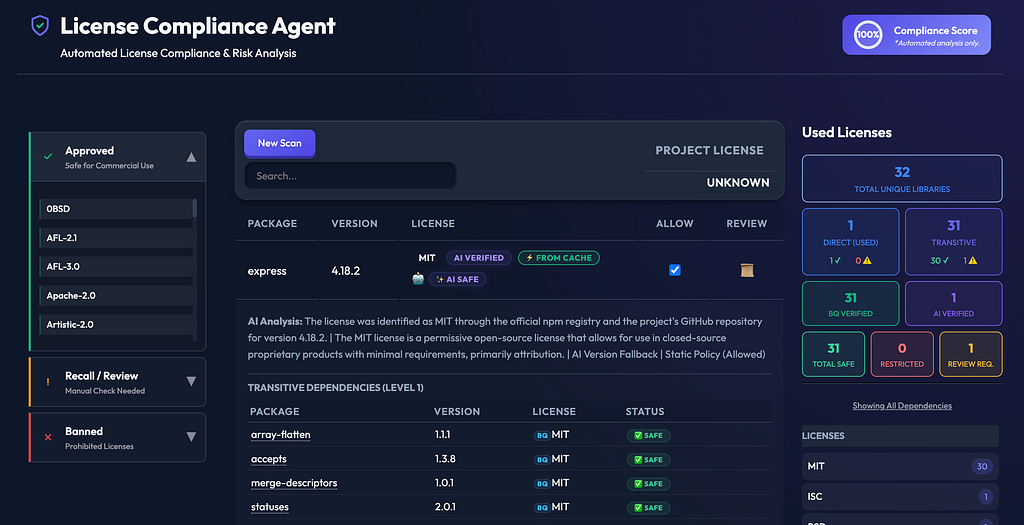
Task: Click the green checkmark icon on Approved
Action: [48, 157]
